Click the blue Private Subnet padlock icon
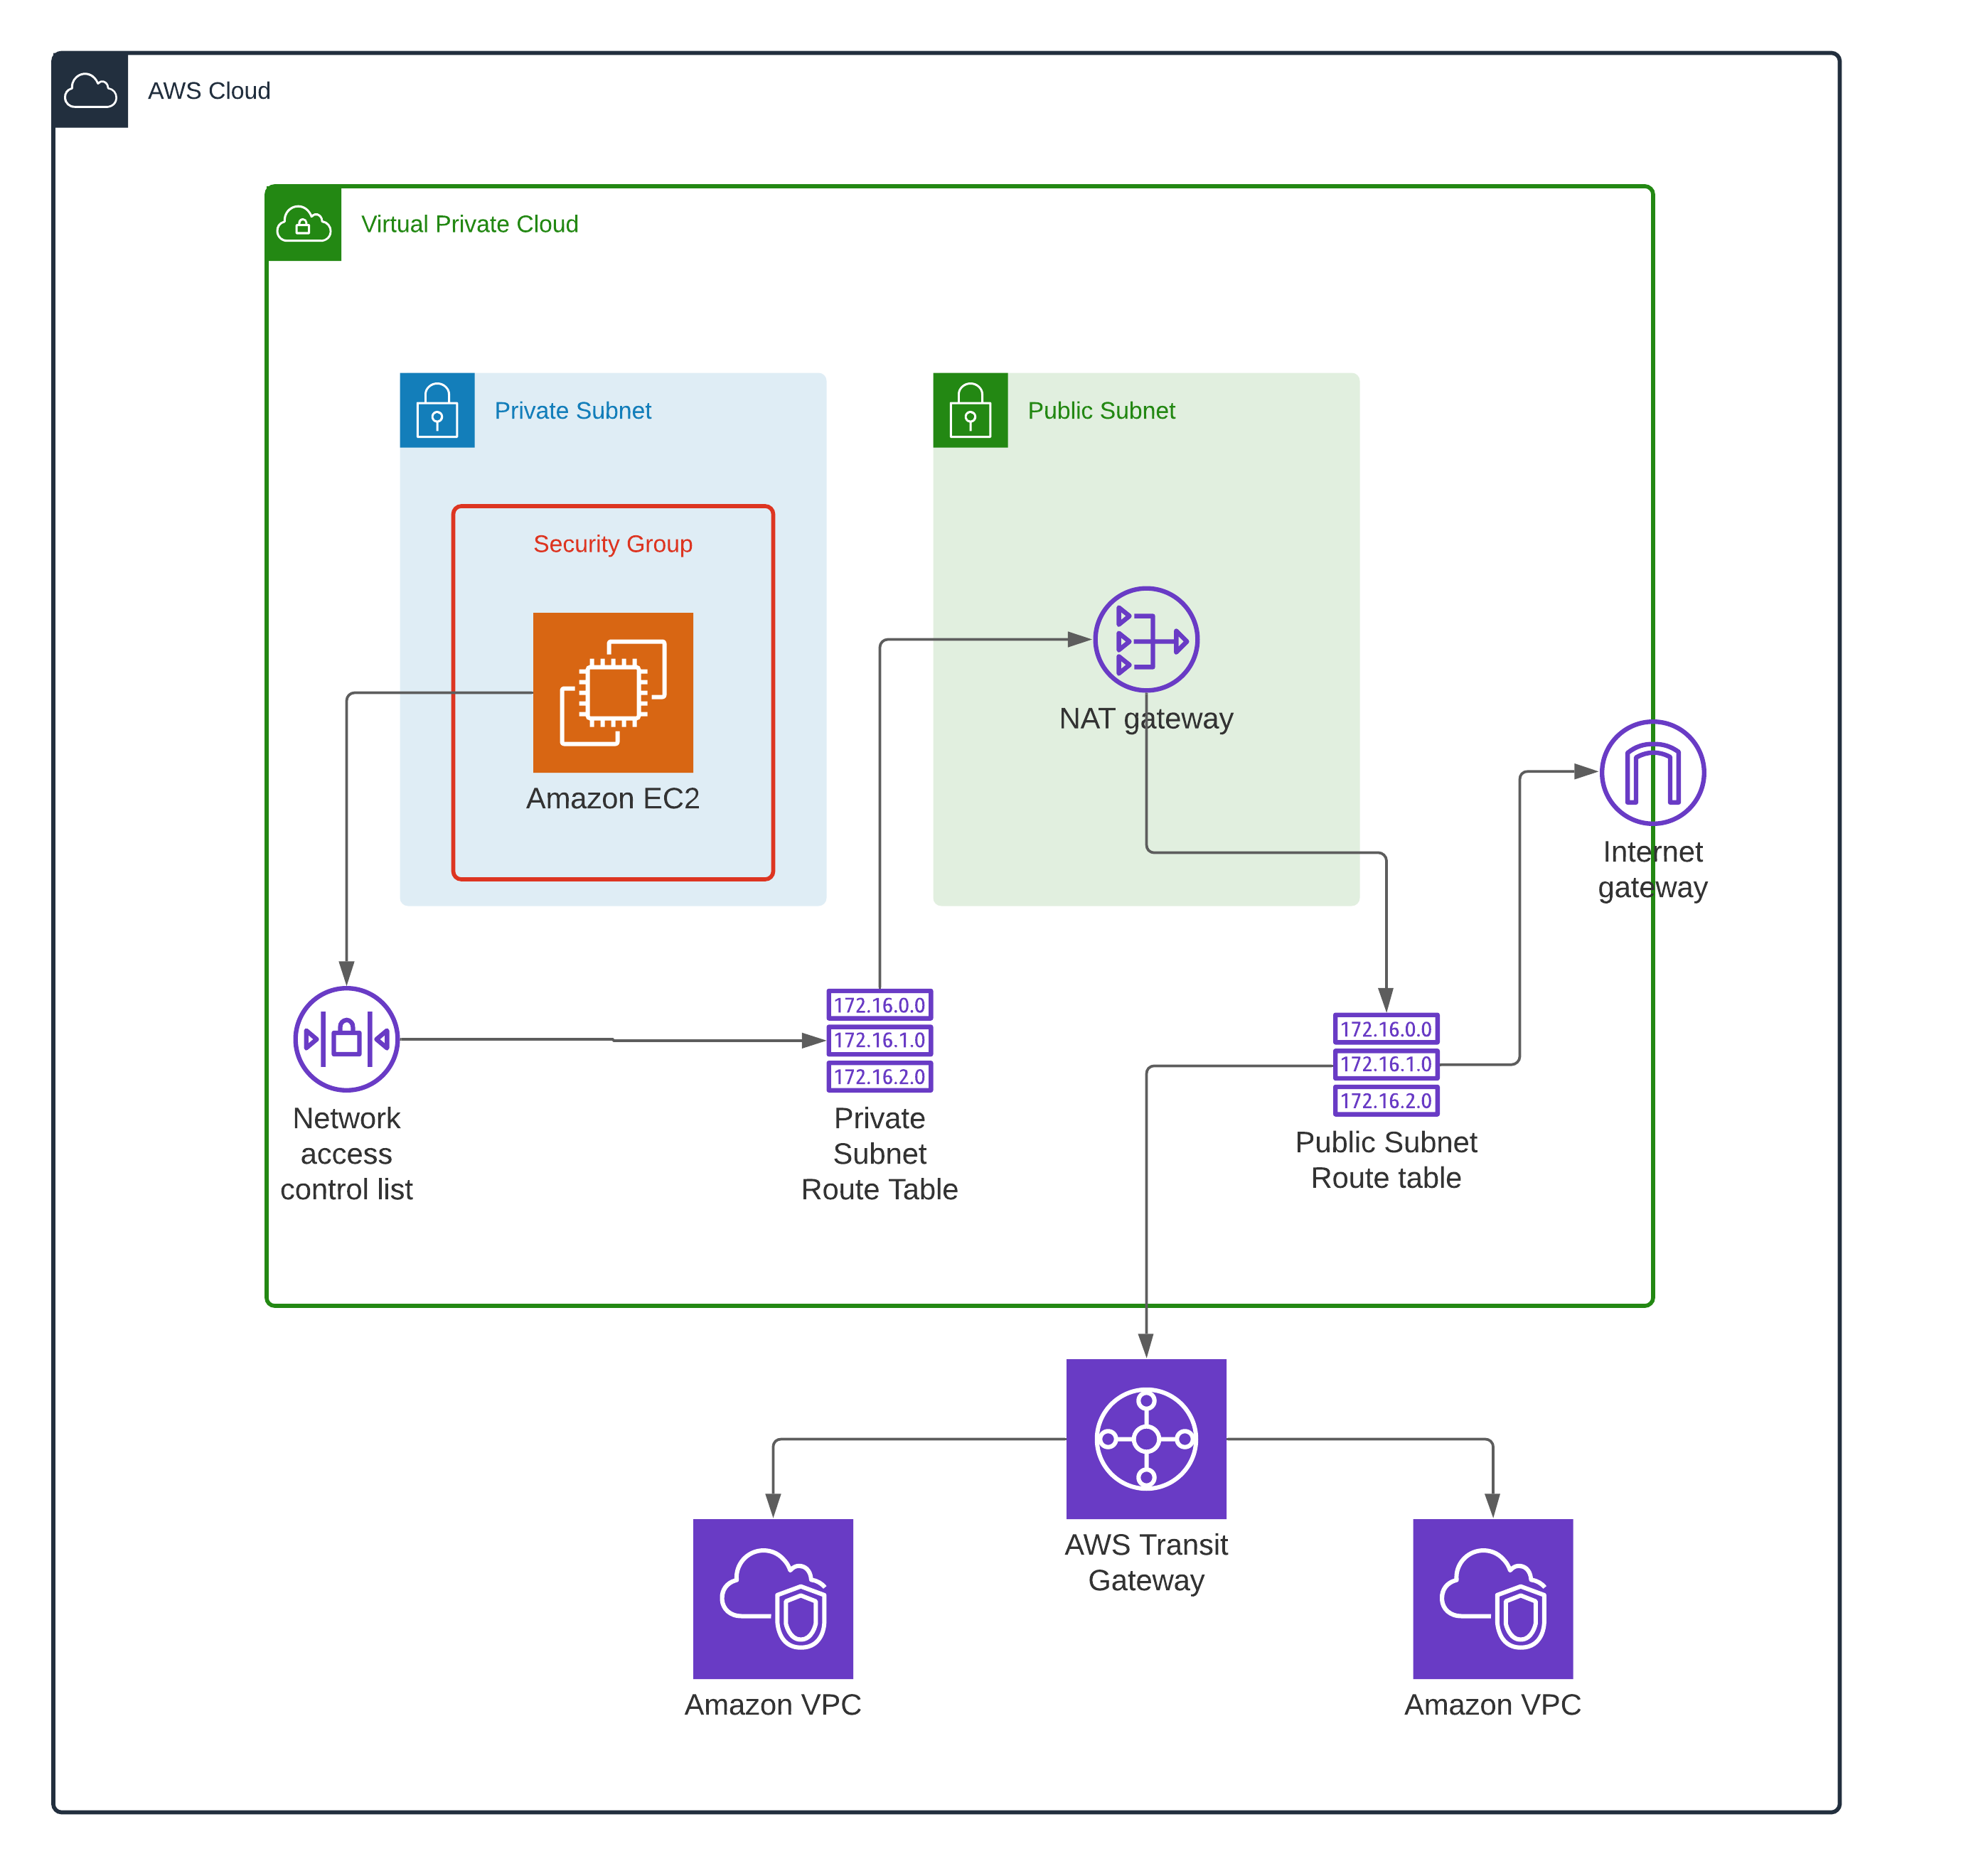Image resolution: width=1988 pixels, height=1866 pixels. (x=437, y=410)
